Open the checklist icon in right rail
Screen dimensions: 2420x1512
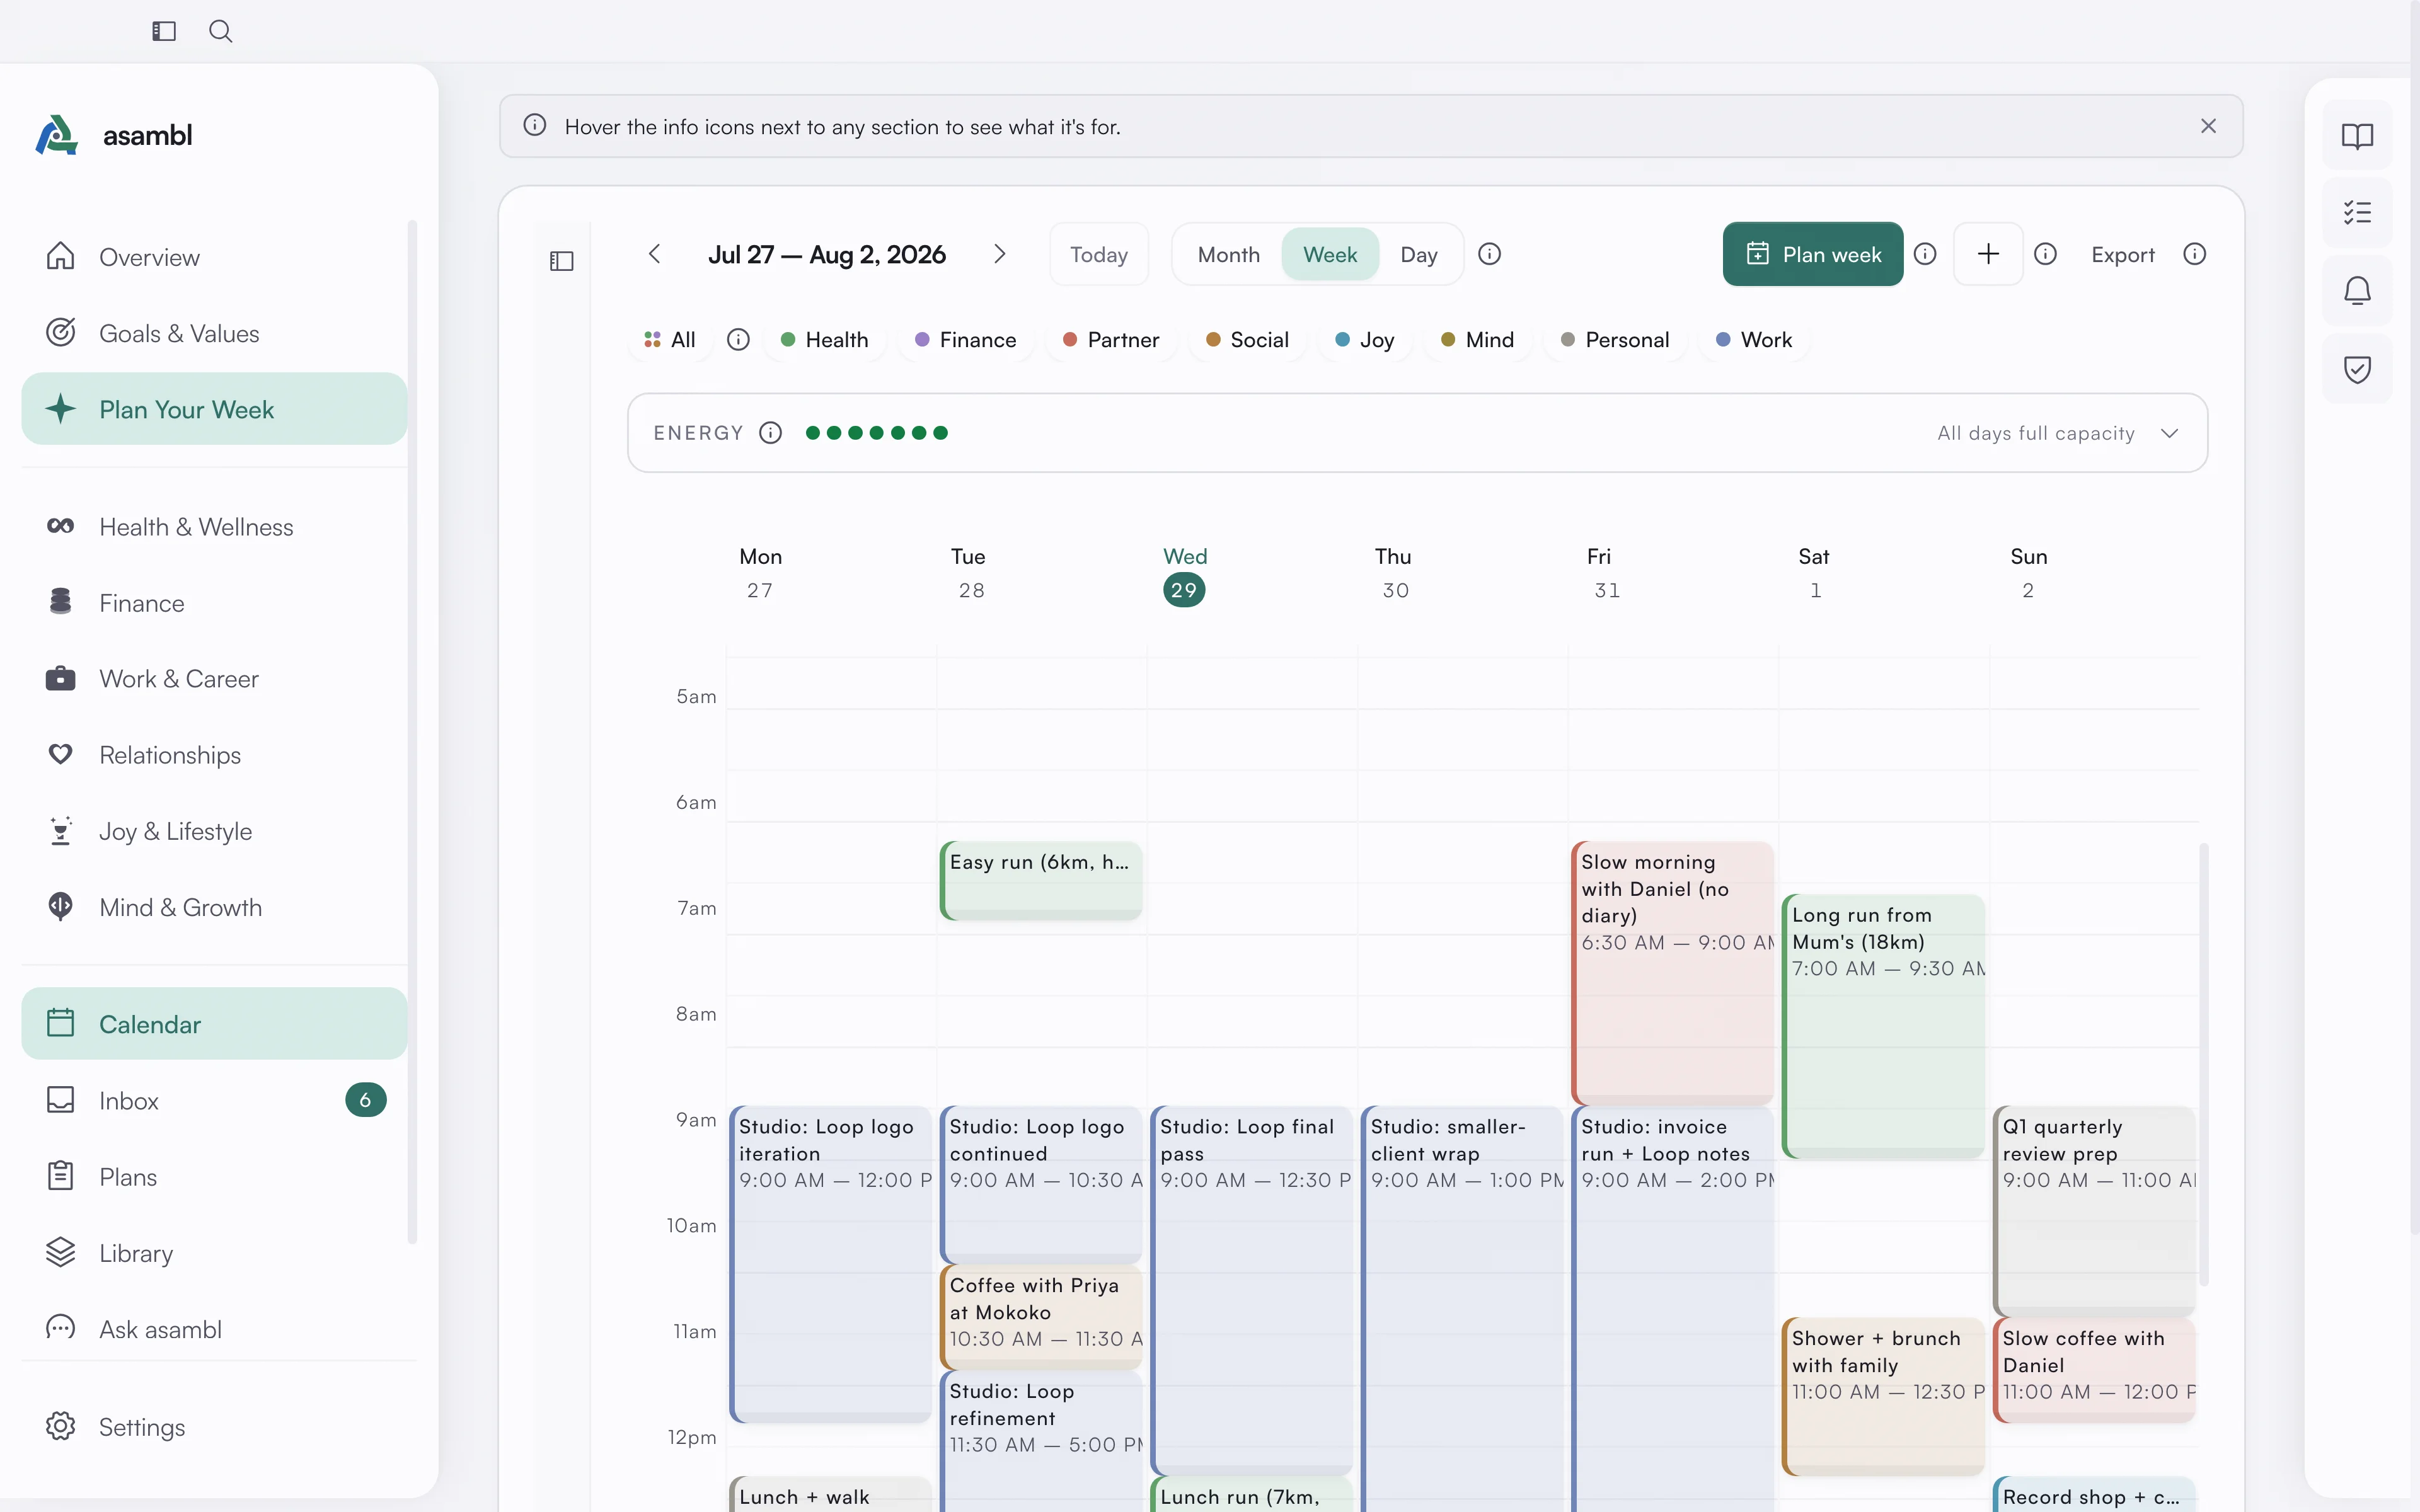tap(2357, 213)
